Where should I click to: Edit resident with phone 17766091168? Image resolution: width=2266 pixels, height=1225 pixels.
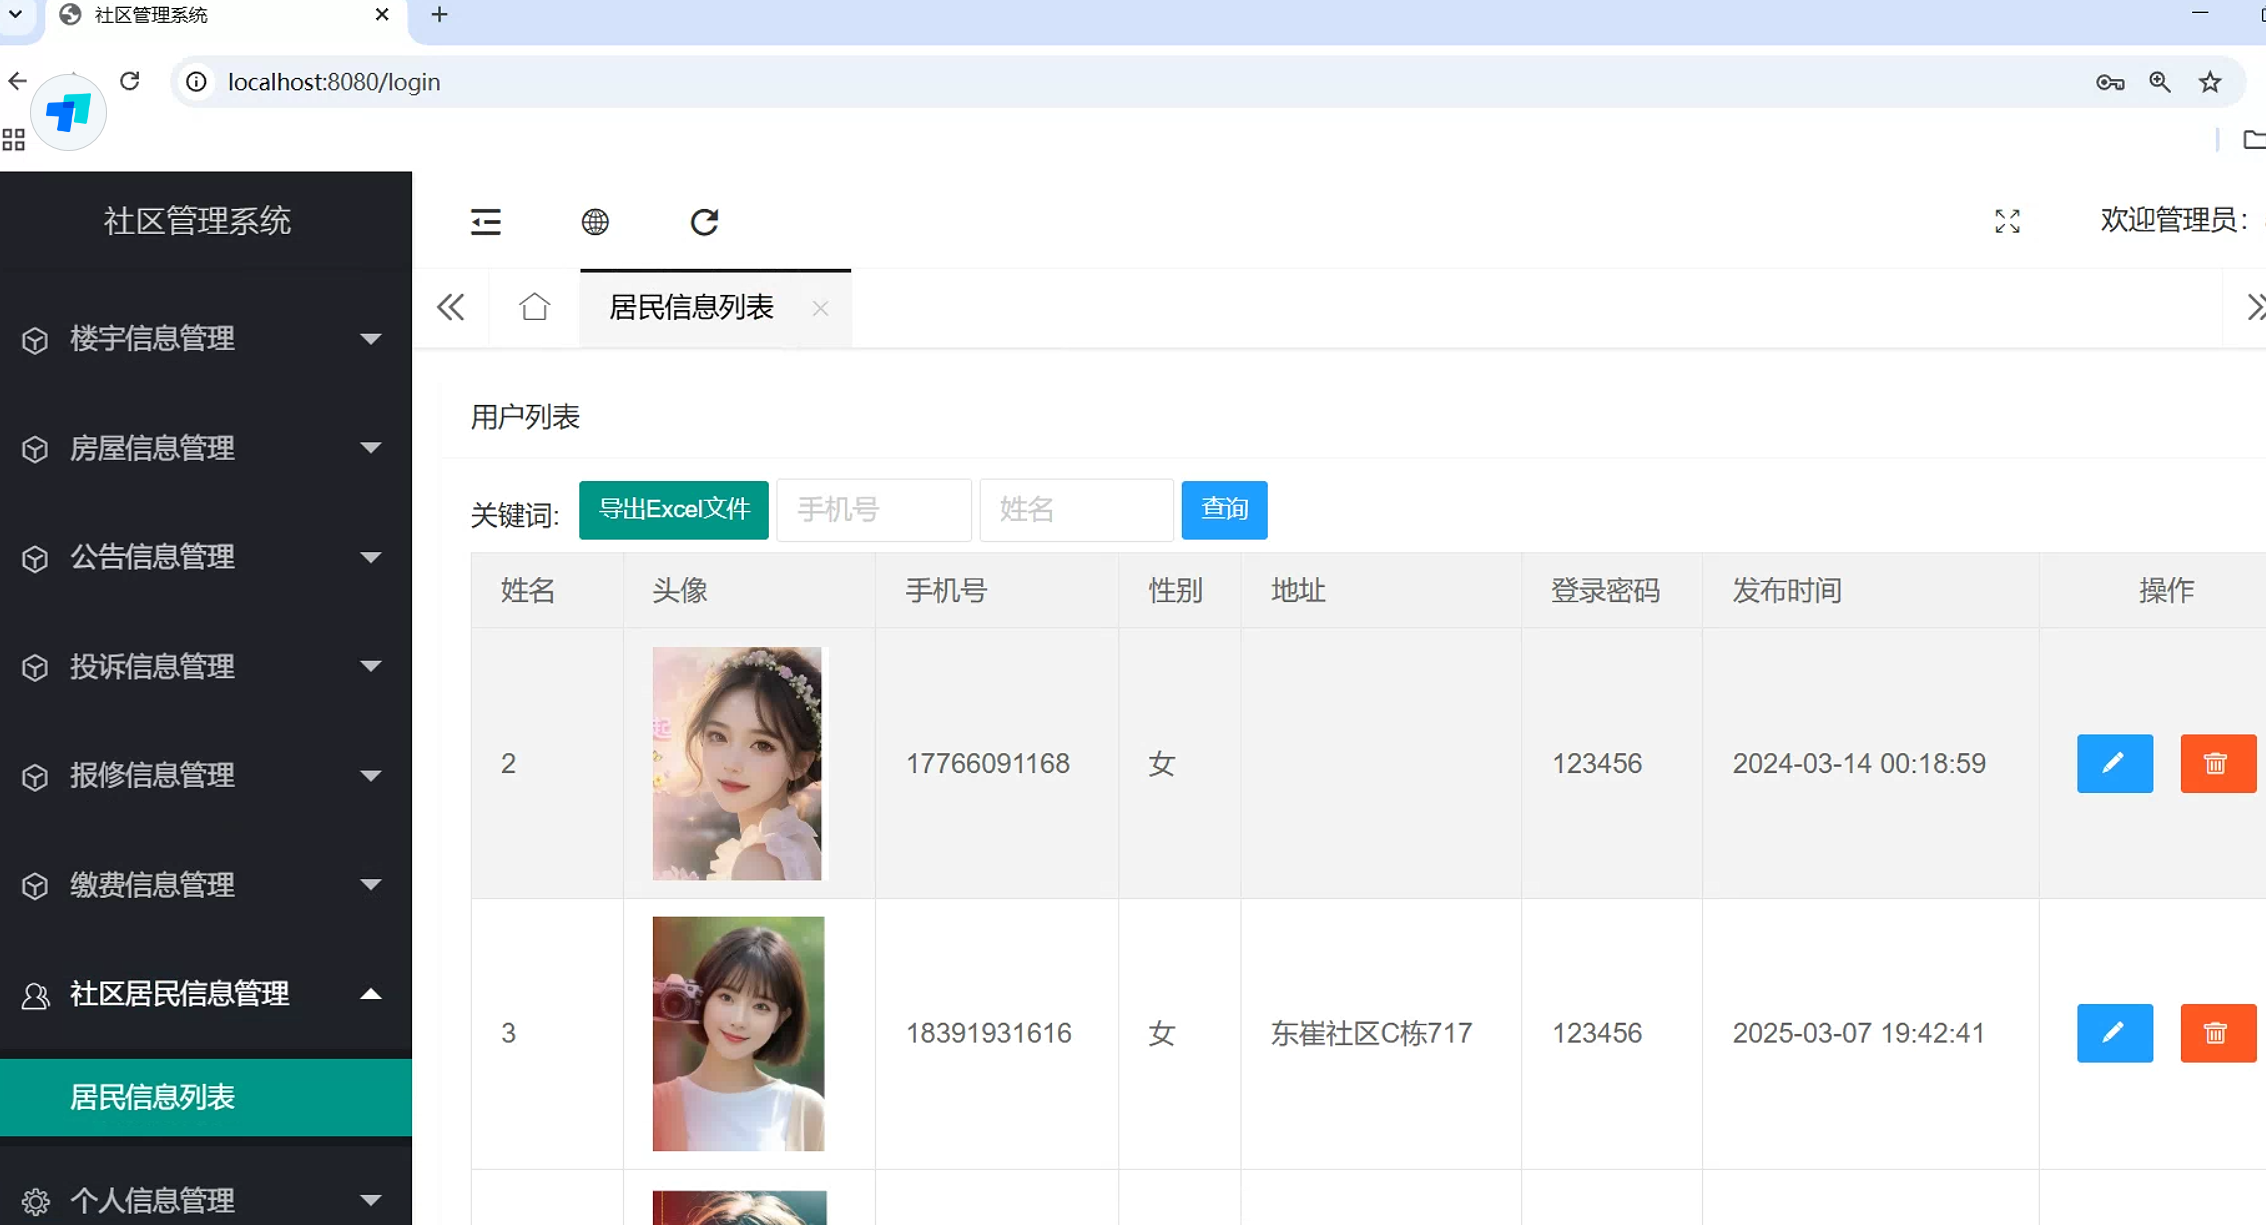pyautogui.click(x=2114, y=764)
